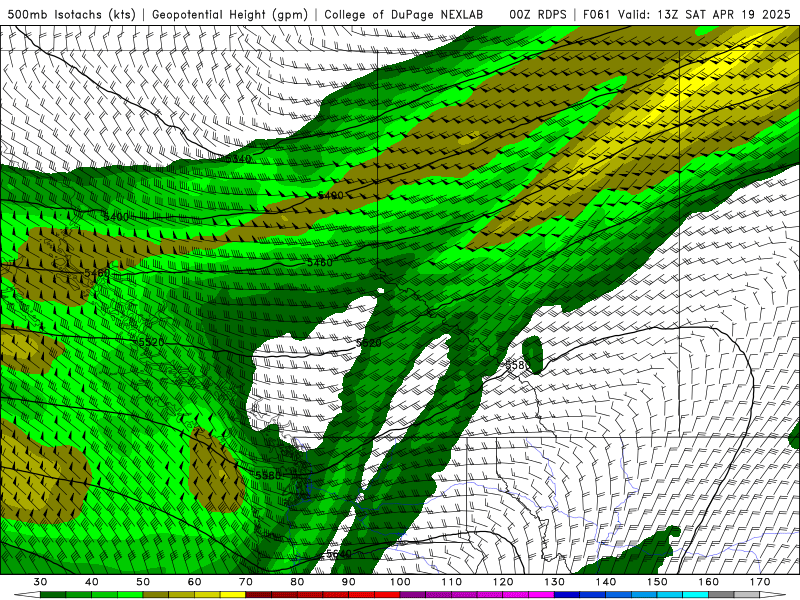This screenshot has height=600, width=800.
Task: Click the '140' color bar scale label
Action: 606,582
